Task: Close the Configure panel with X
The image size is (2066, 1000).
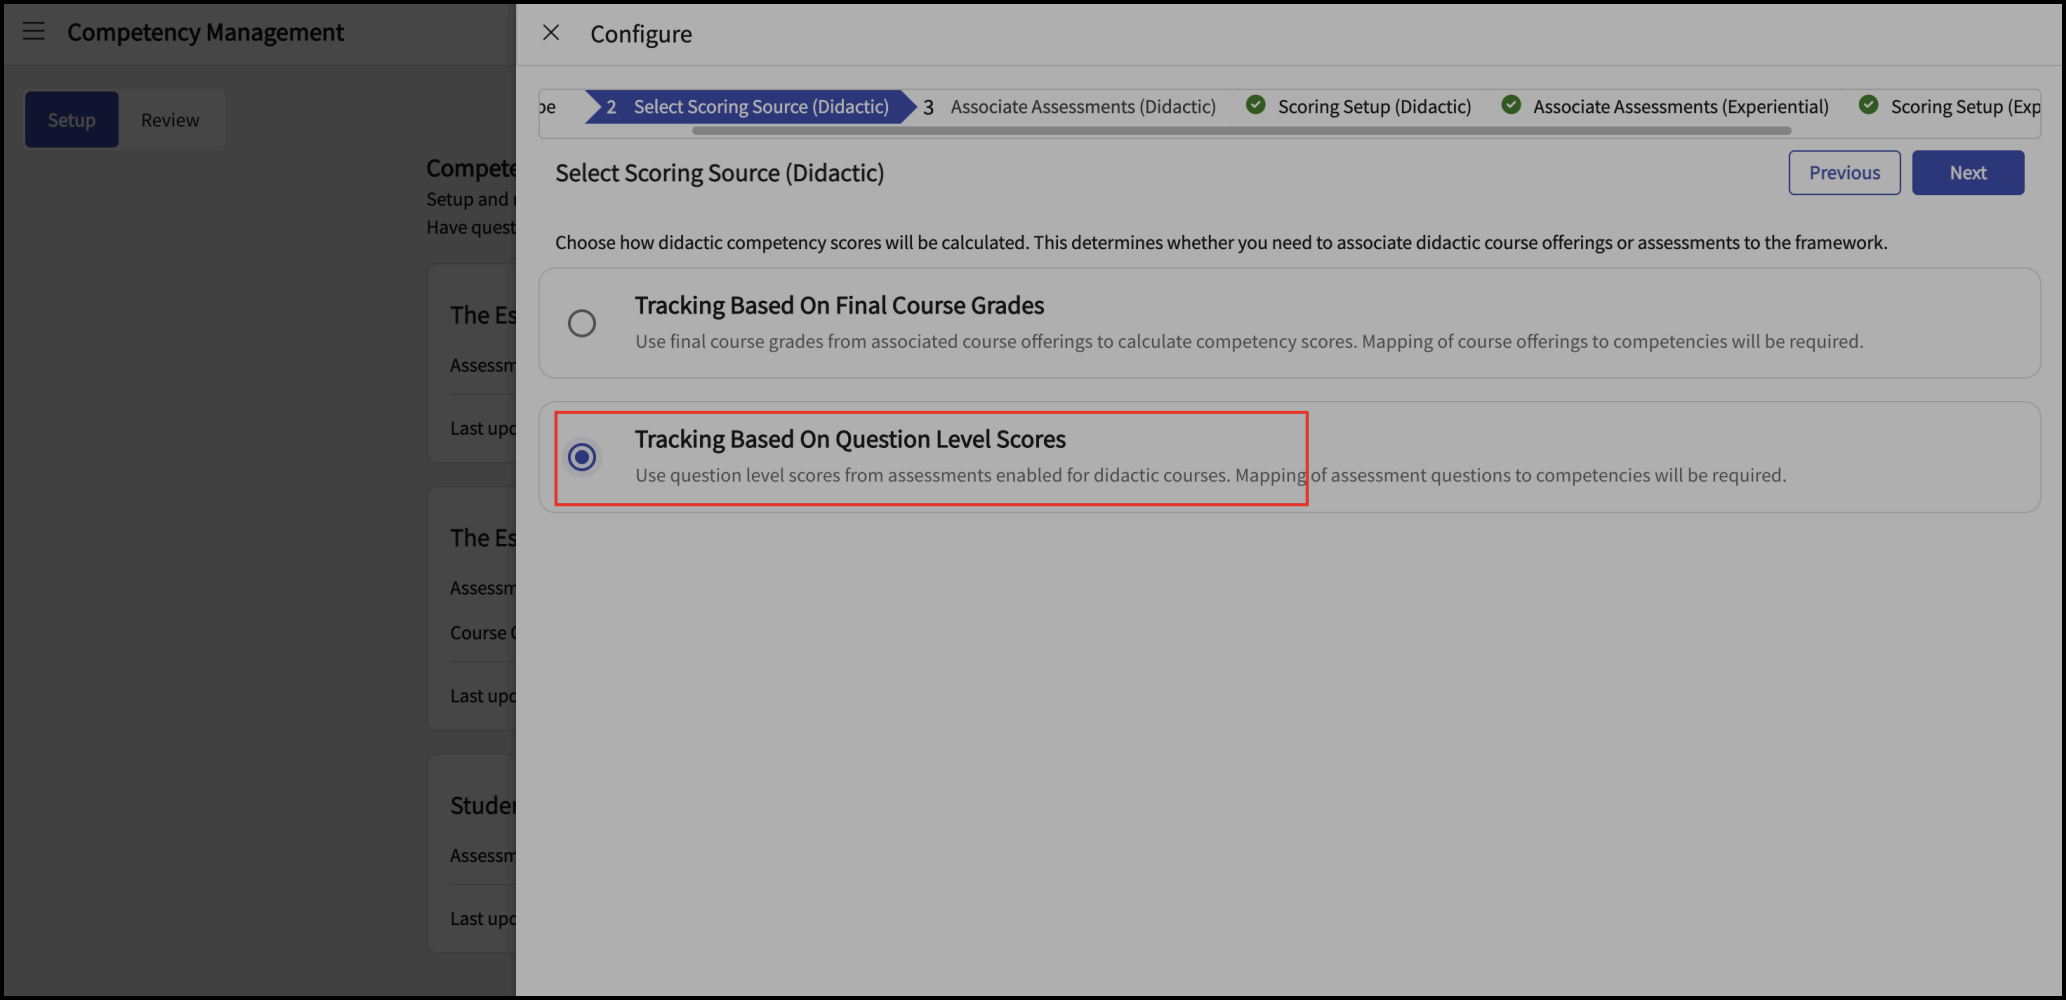Action: [x=551, y=33]
